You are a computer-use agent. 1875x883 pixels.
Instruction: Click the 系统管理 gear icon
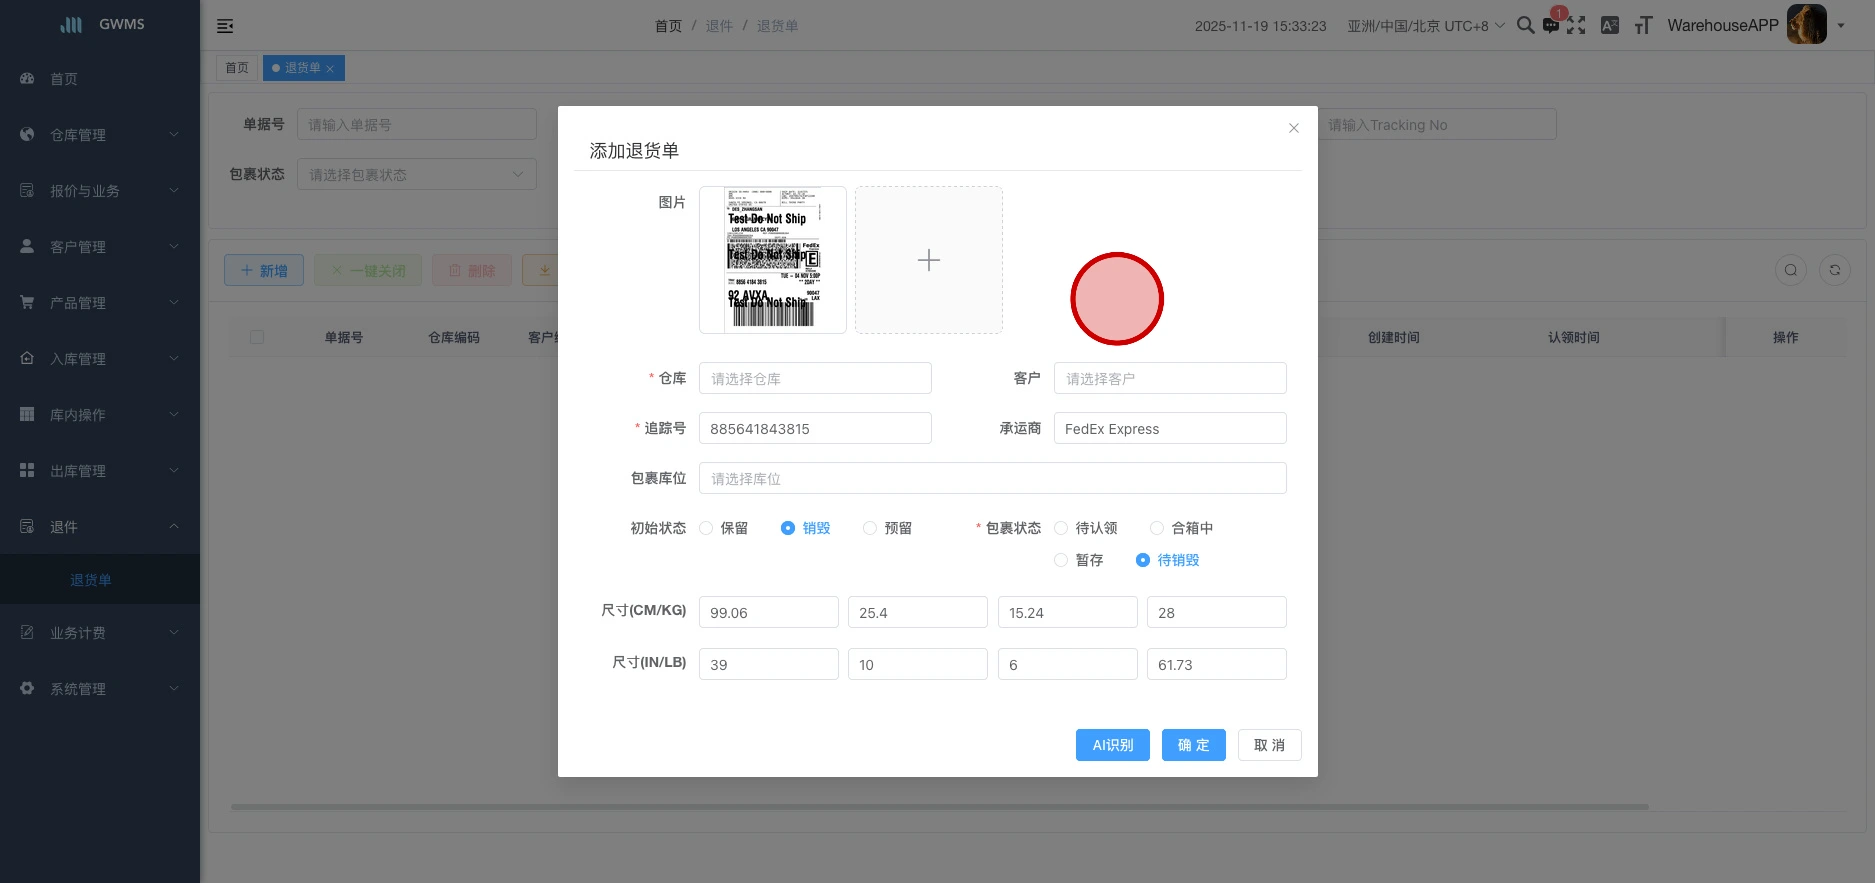pyautogui.click(x=27, y=688)
